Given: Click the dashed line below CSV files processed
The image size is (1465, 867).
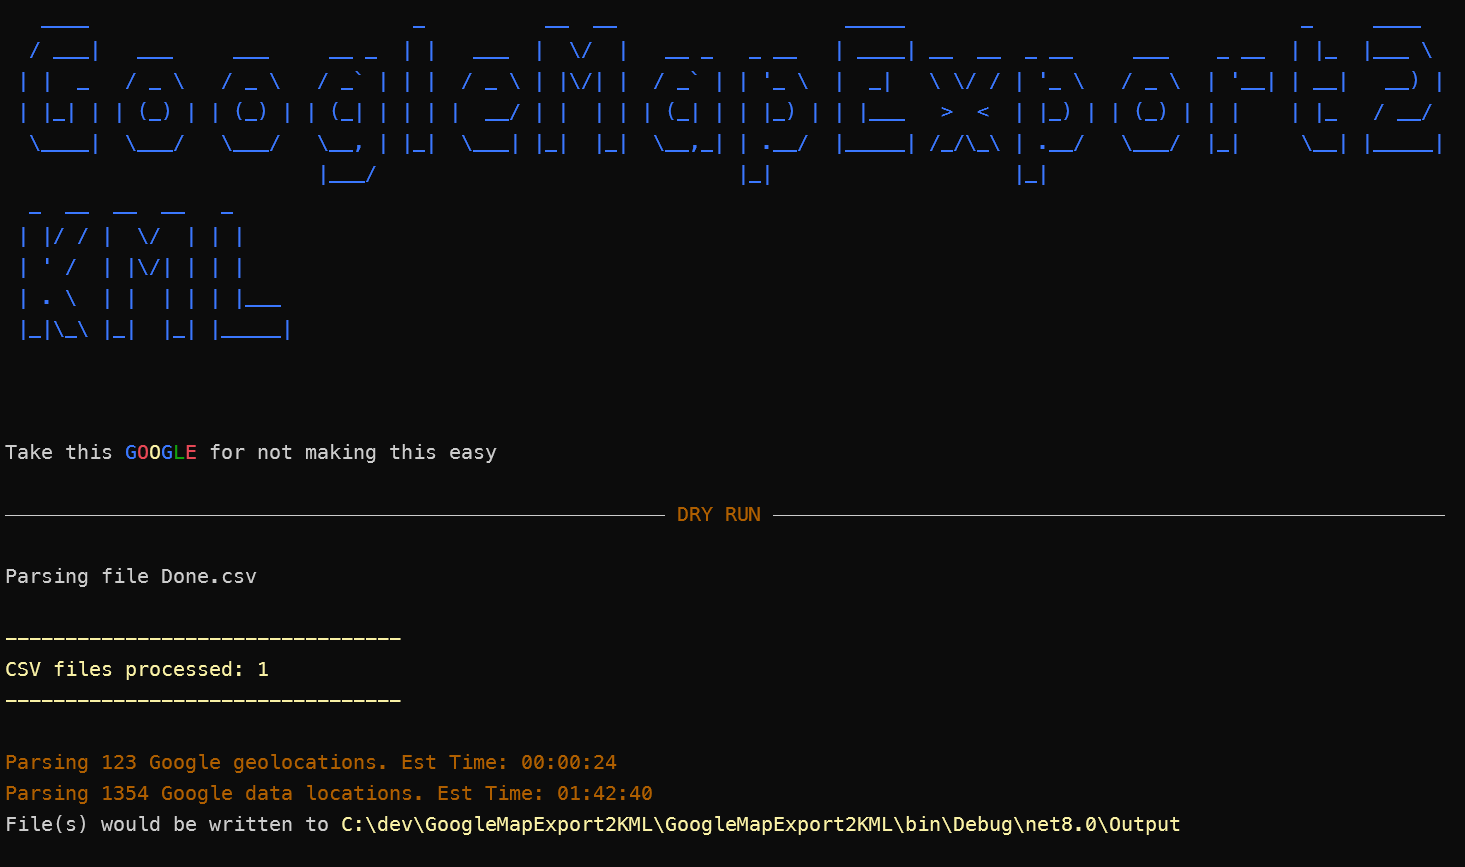Looking at the screenshot, I should 203,700.
